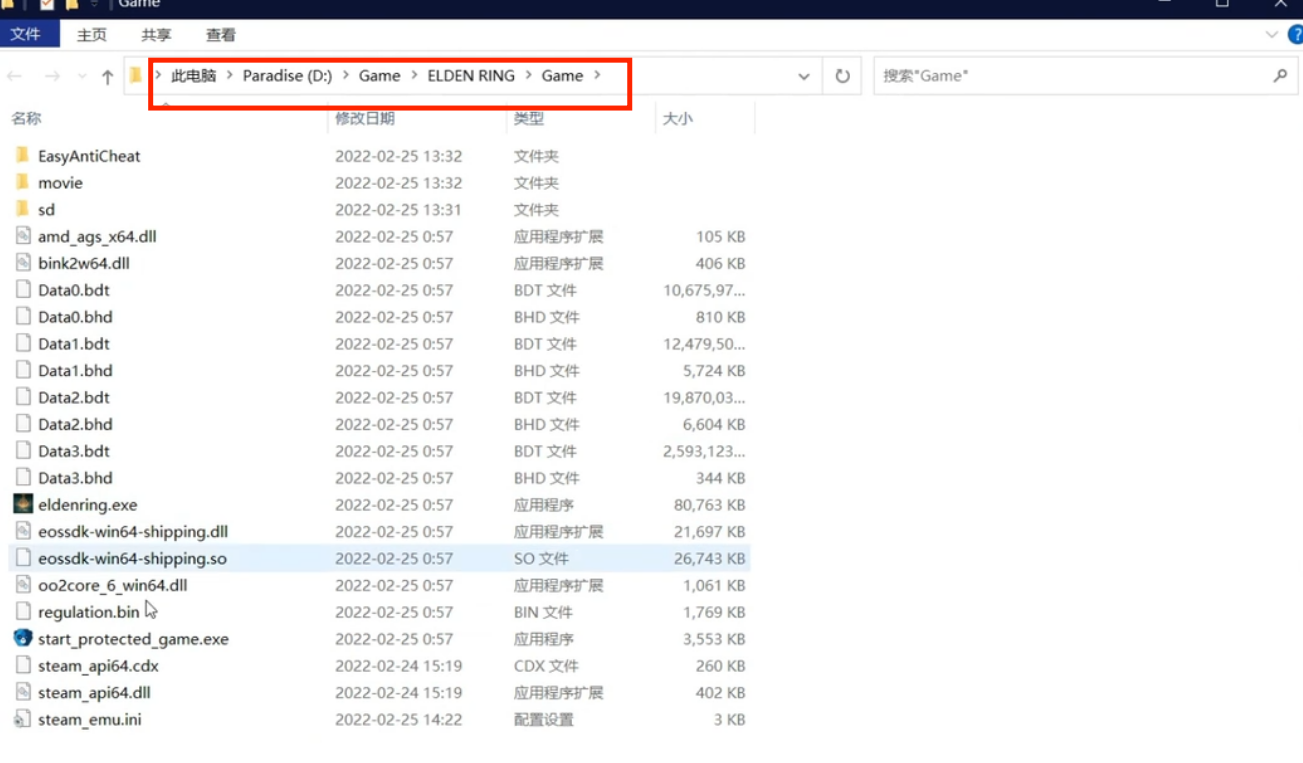Expand the address bar history dropdown

[x=803, y=76]
